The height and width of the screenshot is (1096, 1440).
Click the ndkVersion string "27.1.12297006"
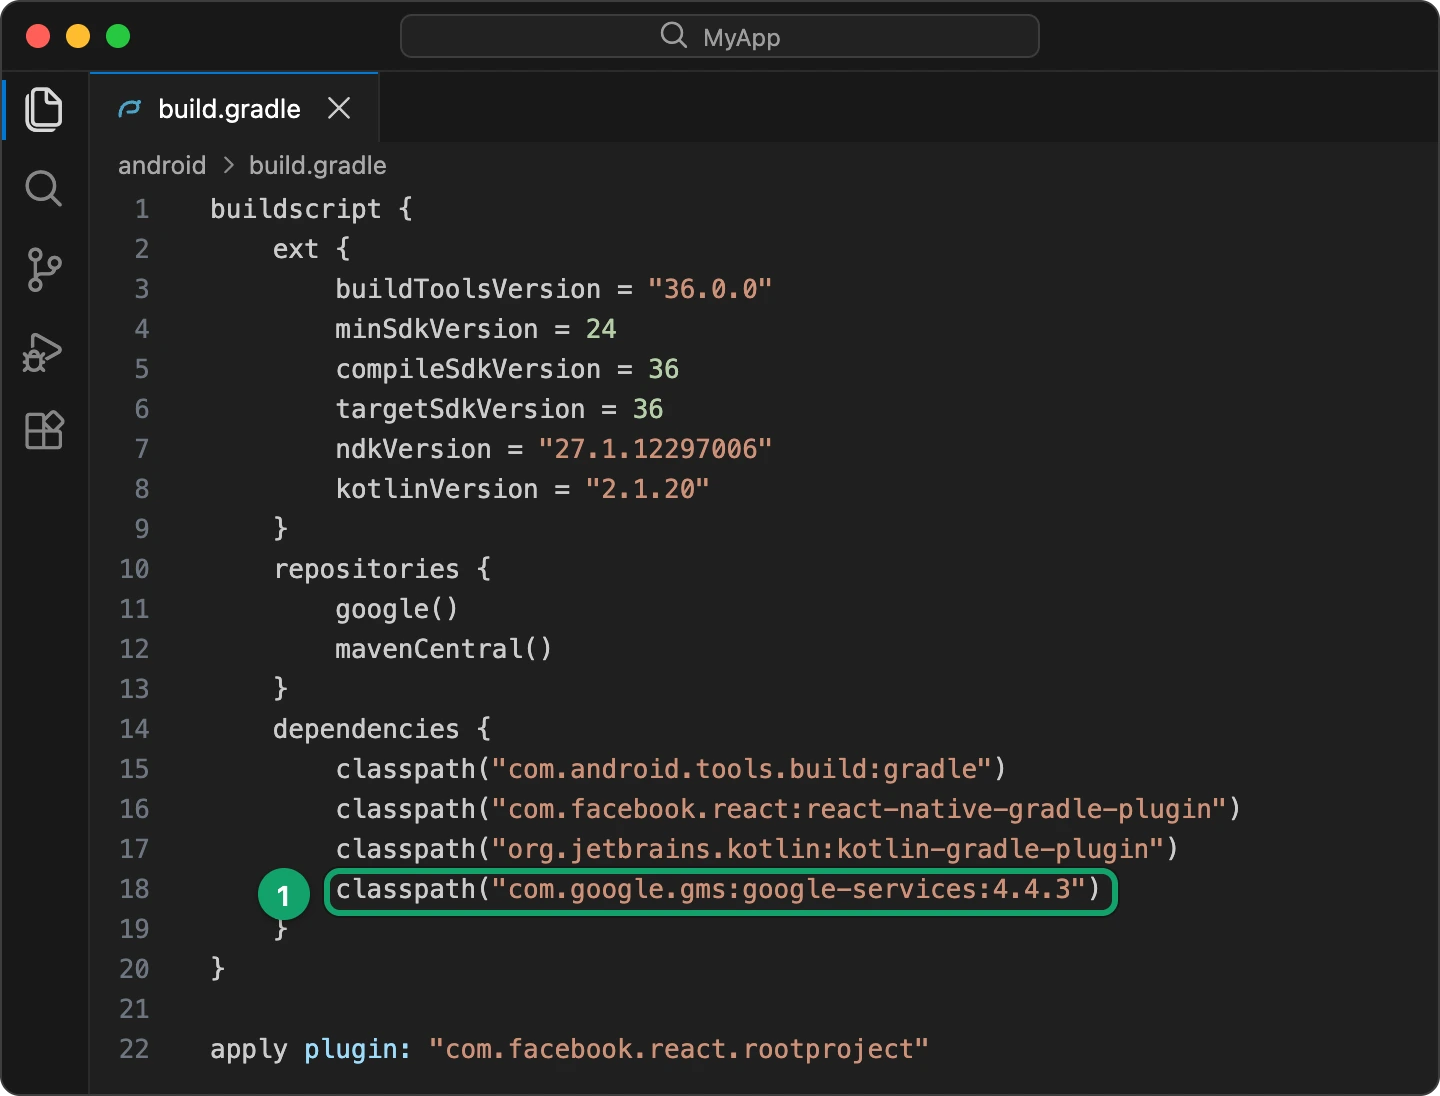[x=655, y=449]
